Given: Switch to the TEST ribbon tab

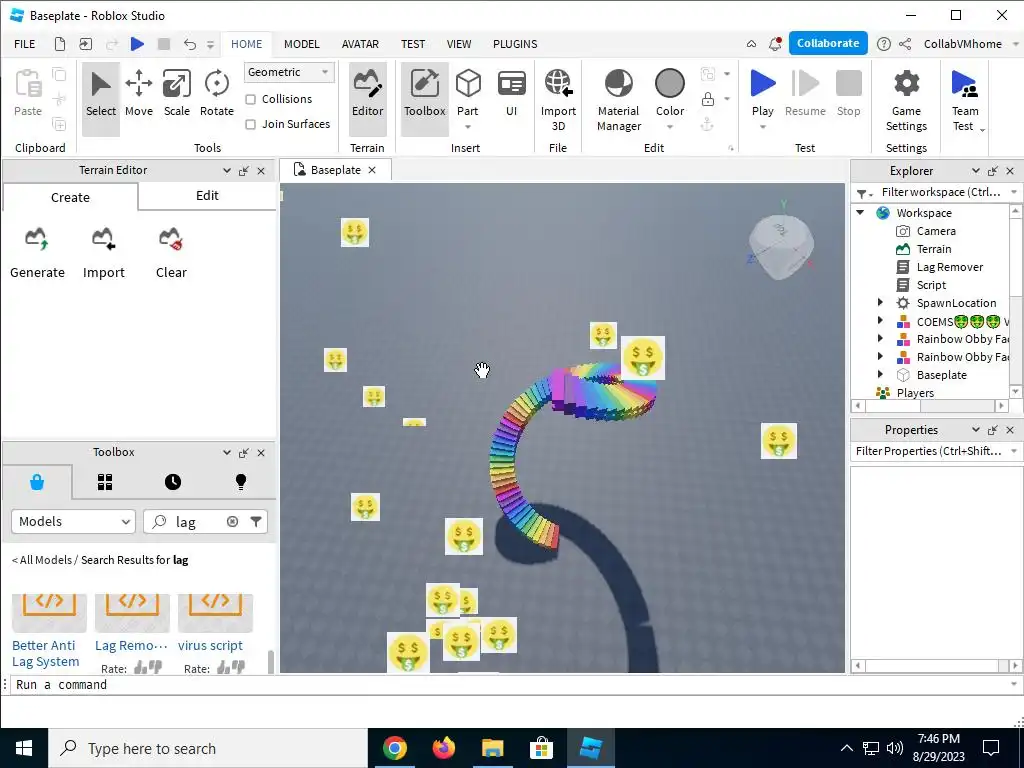Looking at the screenshot, I should tap(413, 44).
